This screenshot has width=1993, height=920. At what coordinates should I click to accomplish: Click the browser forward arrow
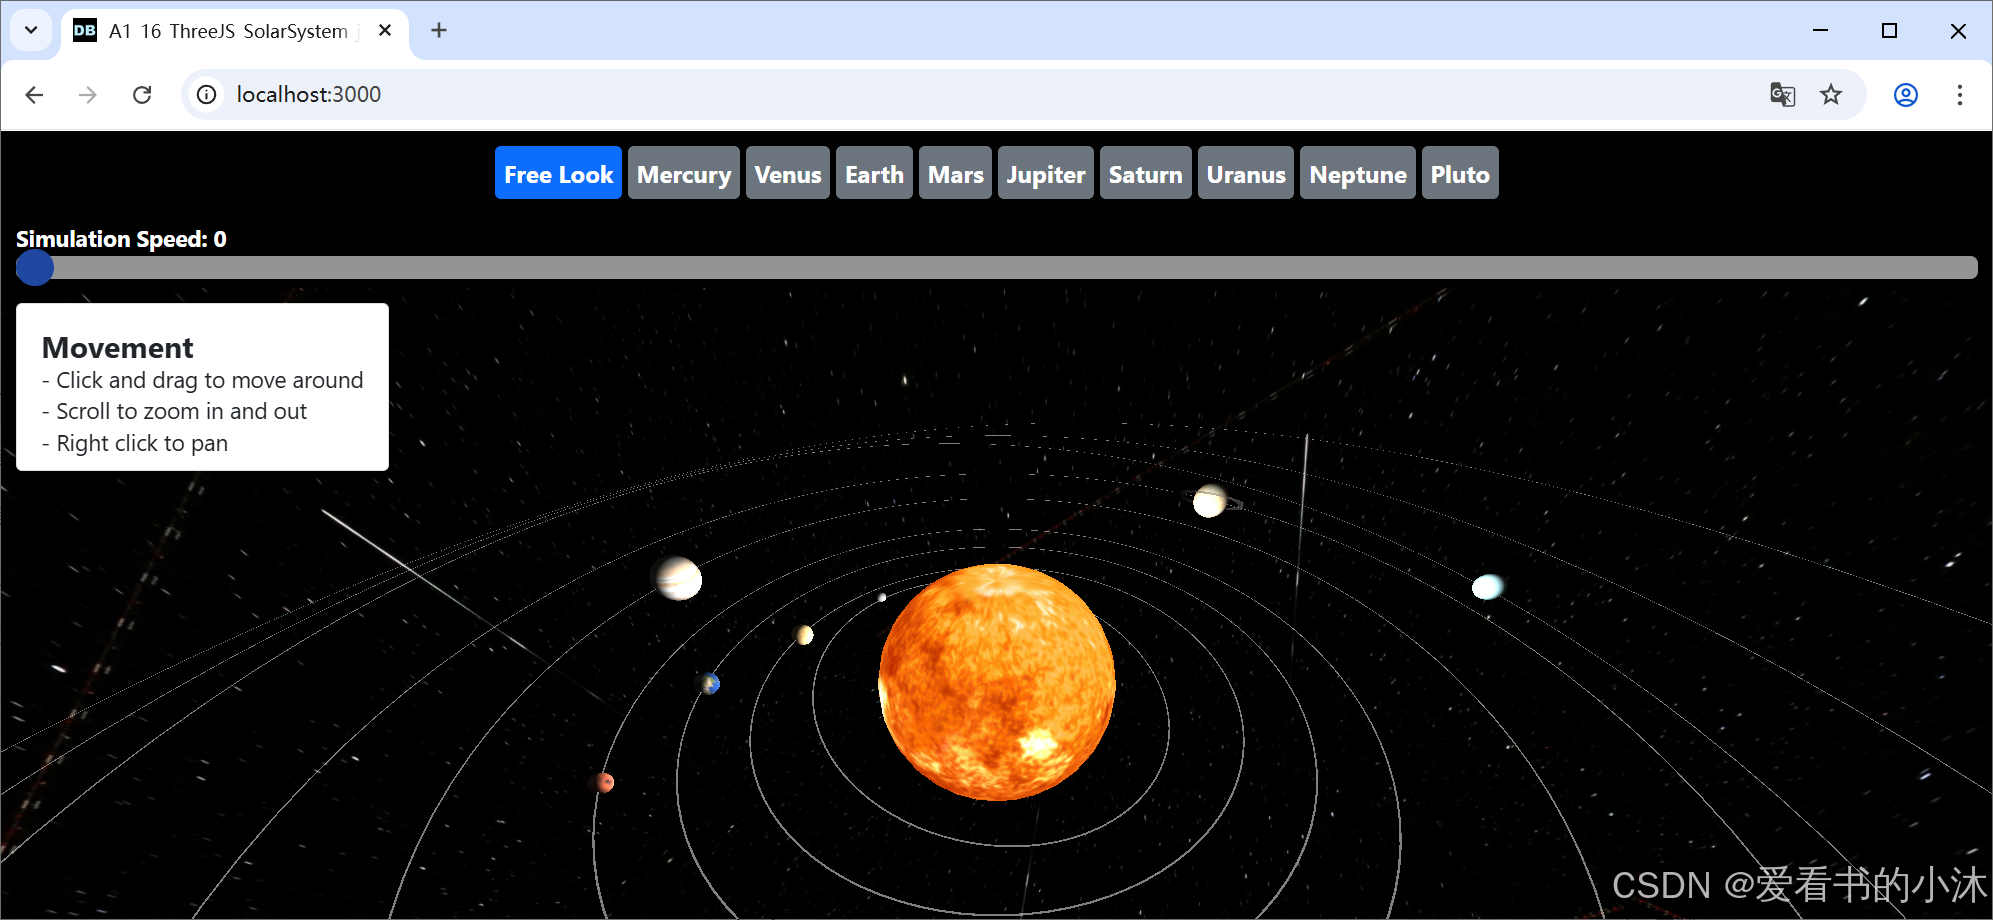(88, 94)
